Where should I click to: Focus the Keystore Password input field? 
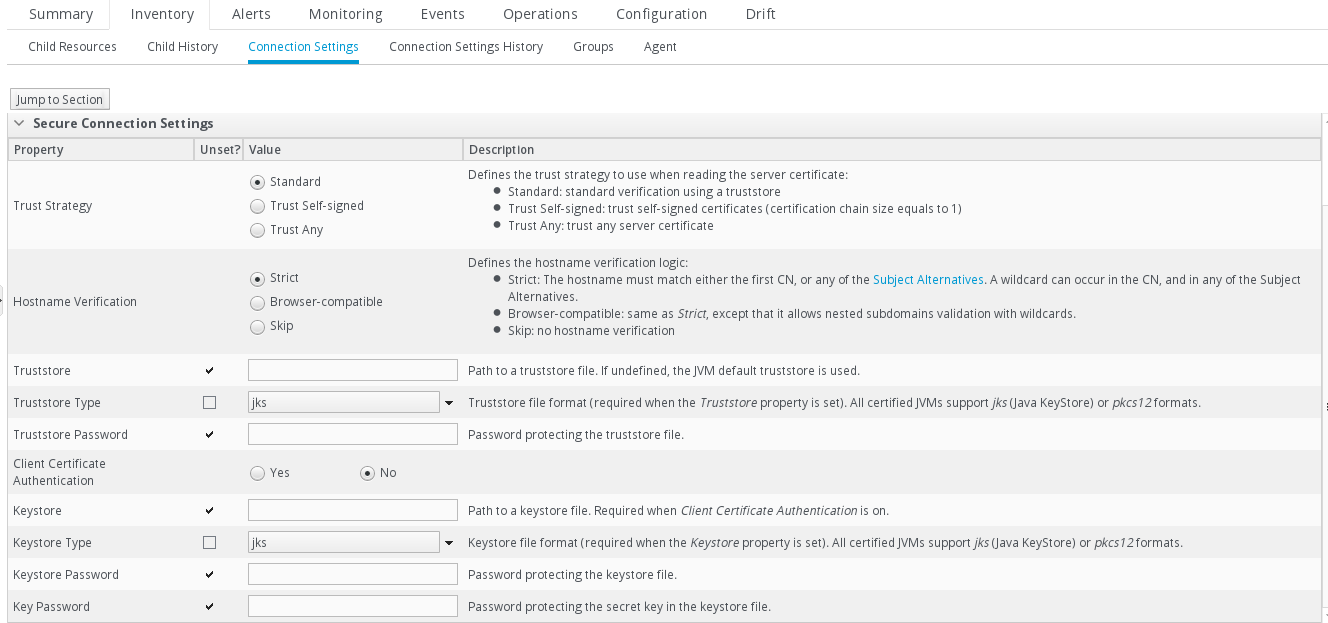coord(352,575)
